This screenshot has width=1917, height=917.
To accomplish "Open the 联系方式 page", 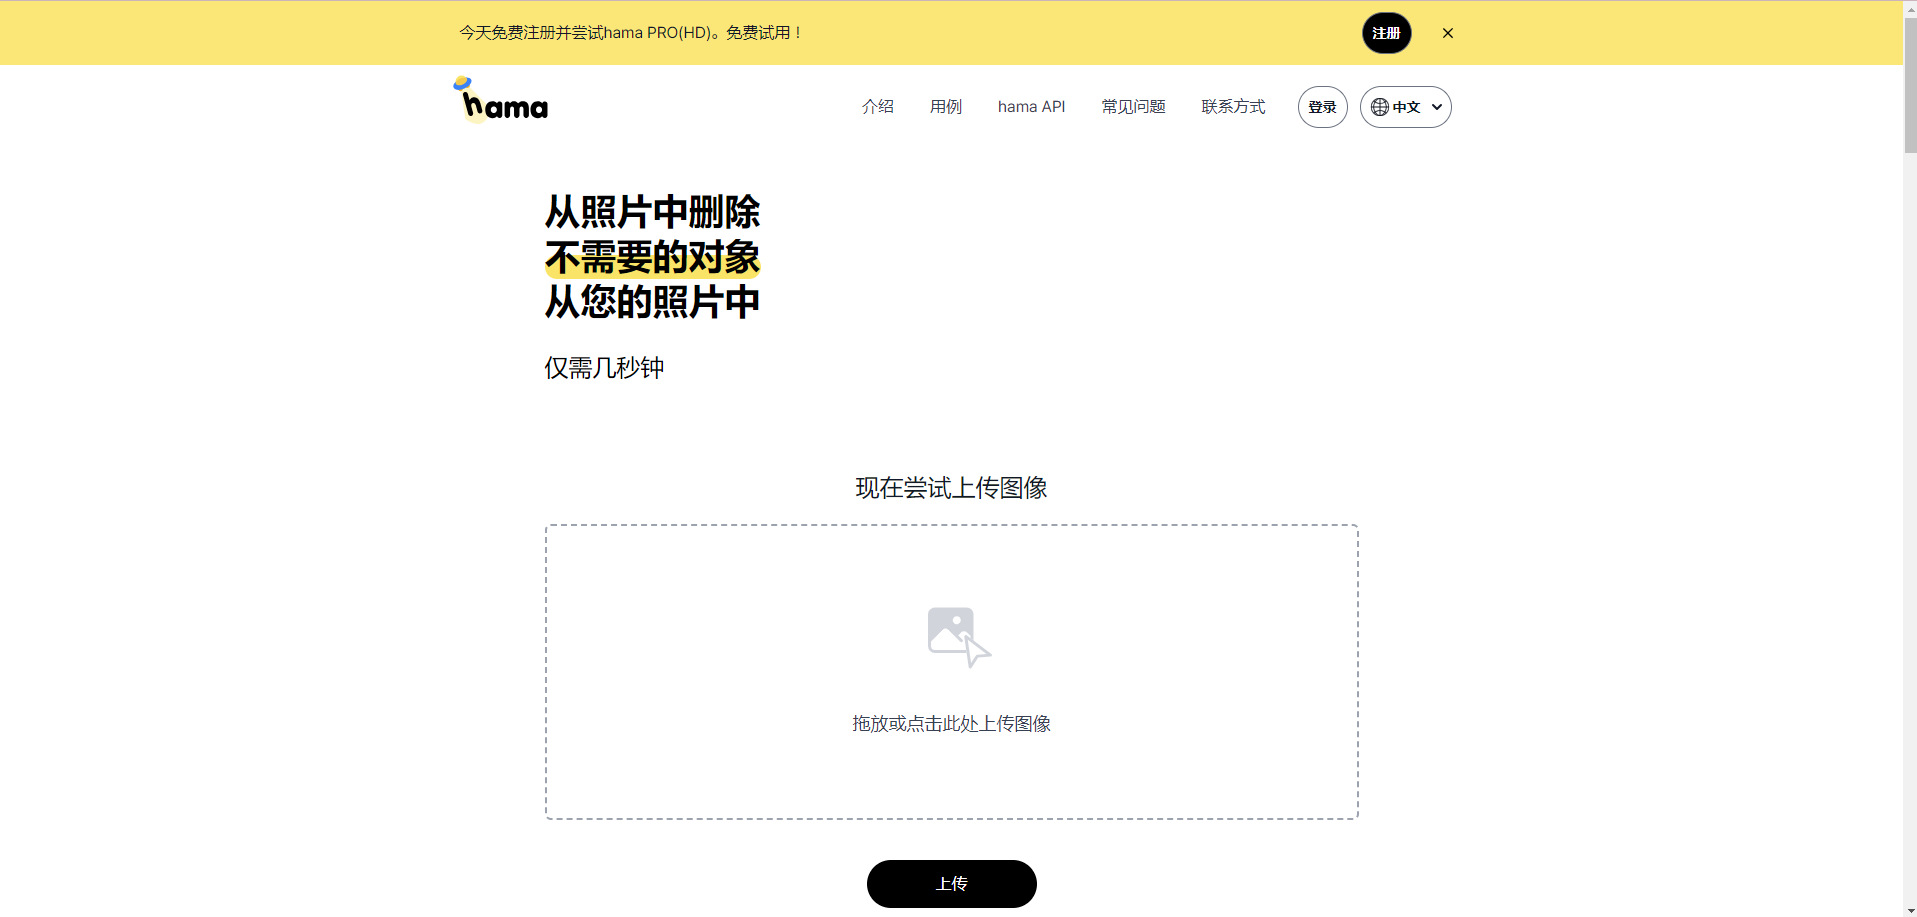I will click(1233, 107).
